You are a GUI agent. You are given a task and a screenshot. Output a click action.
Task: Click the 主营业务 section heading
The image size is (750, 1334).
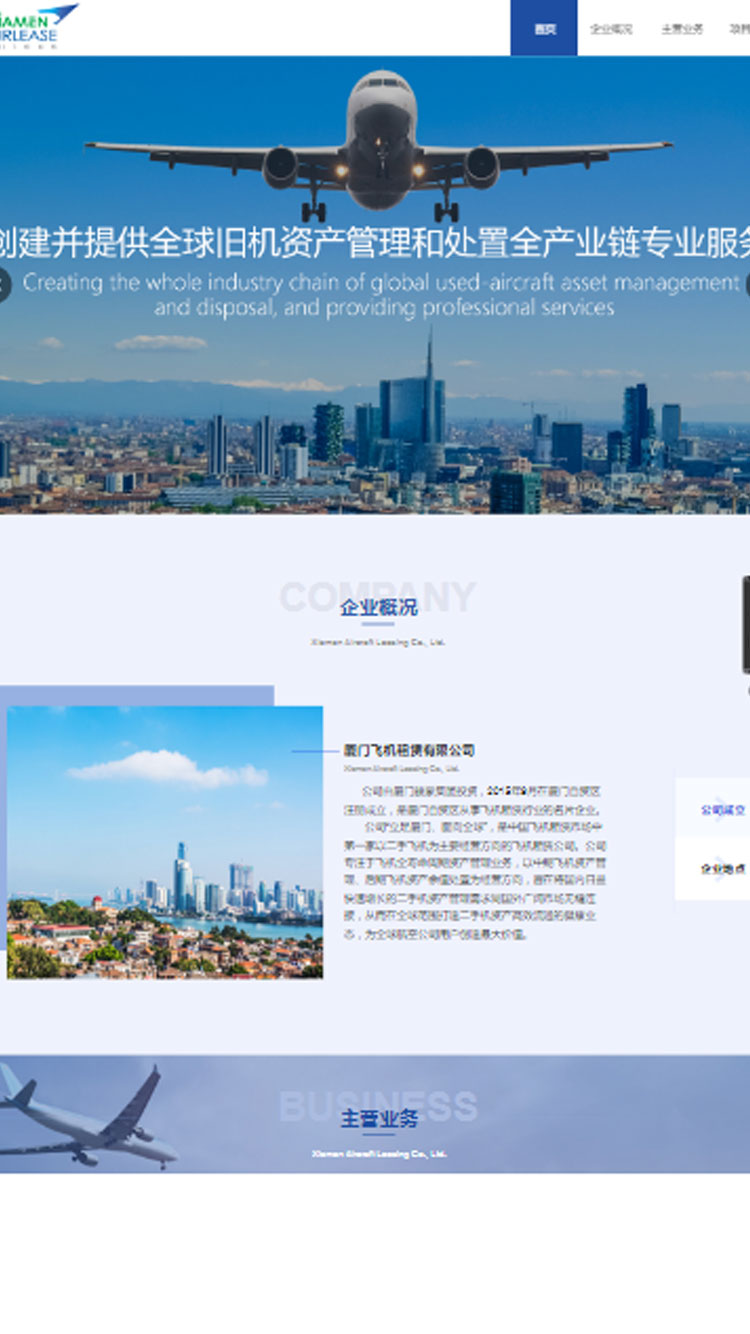pos(379,1118)
